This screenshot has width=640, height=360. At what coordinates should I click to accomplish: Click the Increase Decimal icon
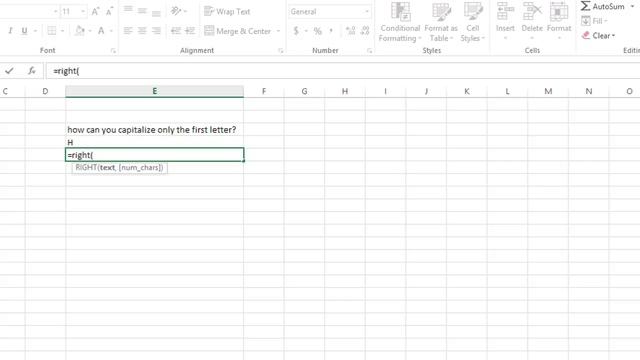pyautogui.click(x=350, y=31)
